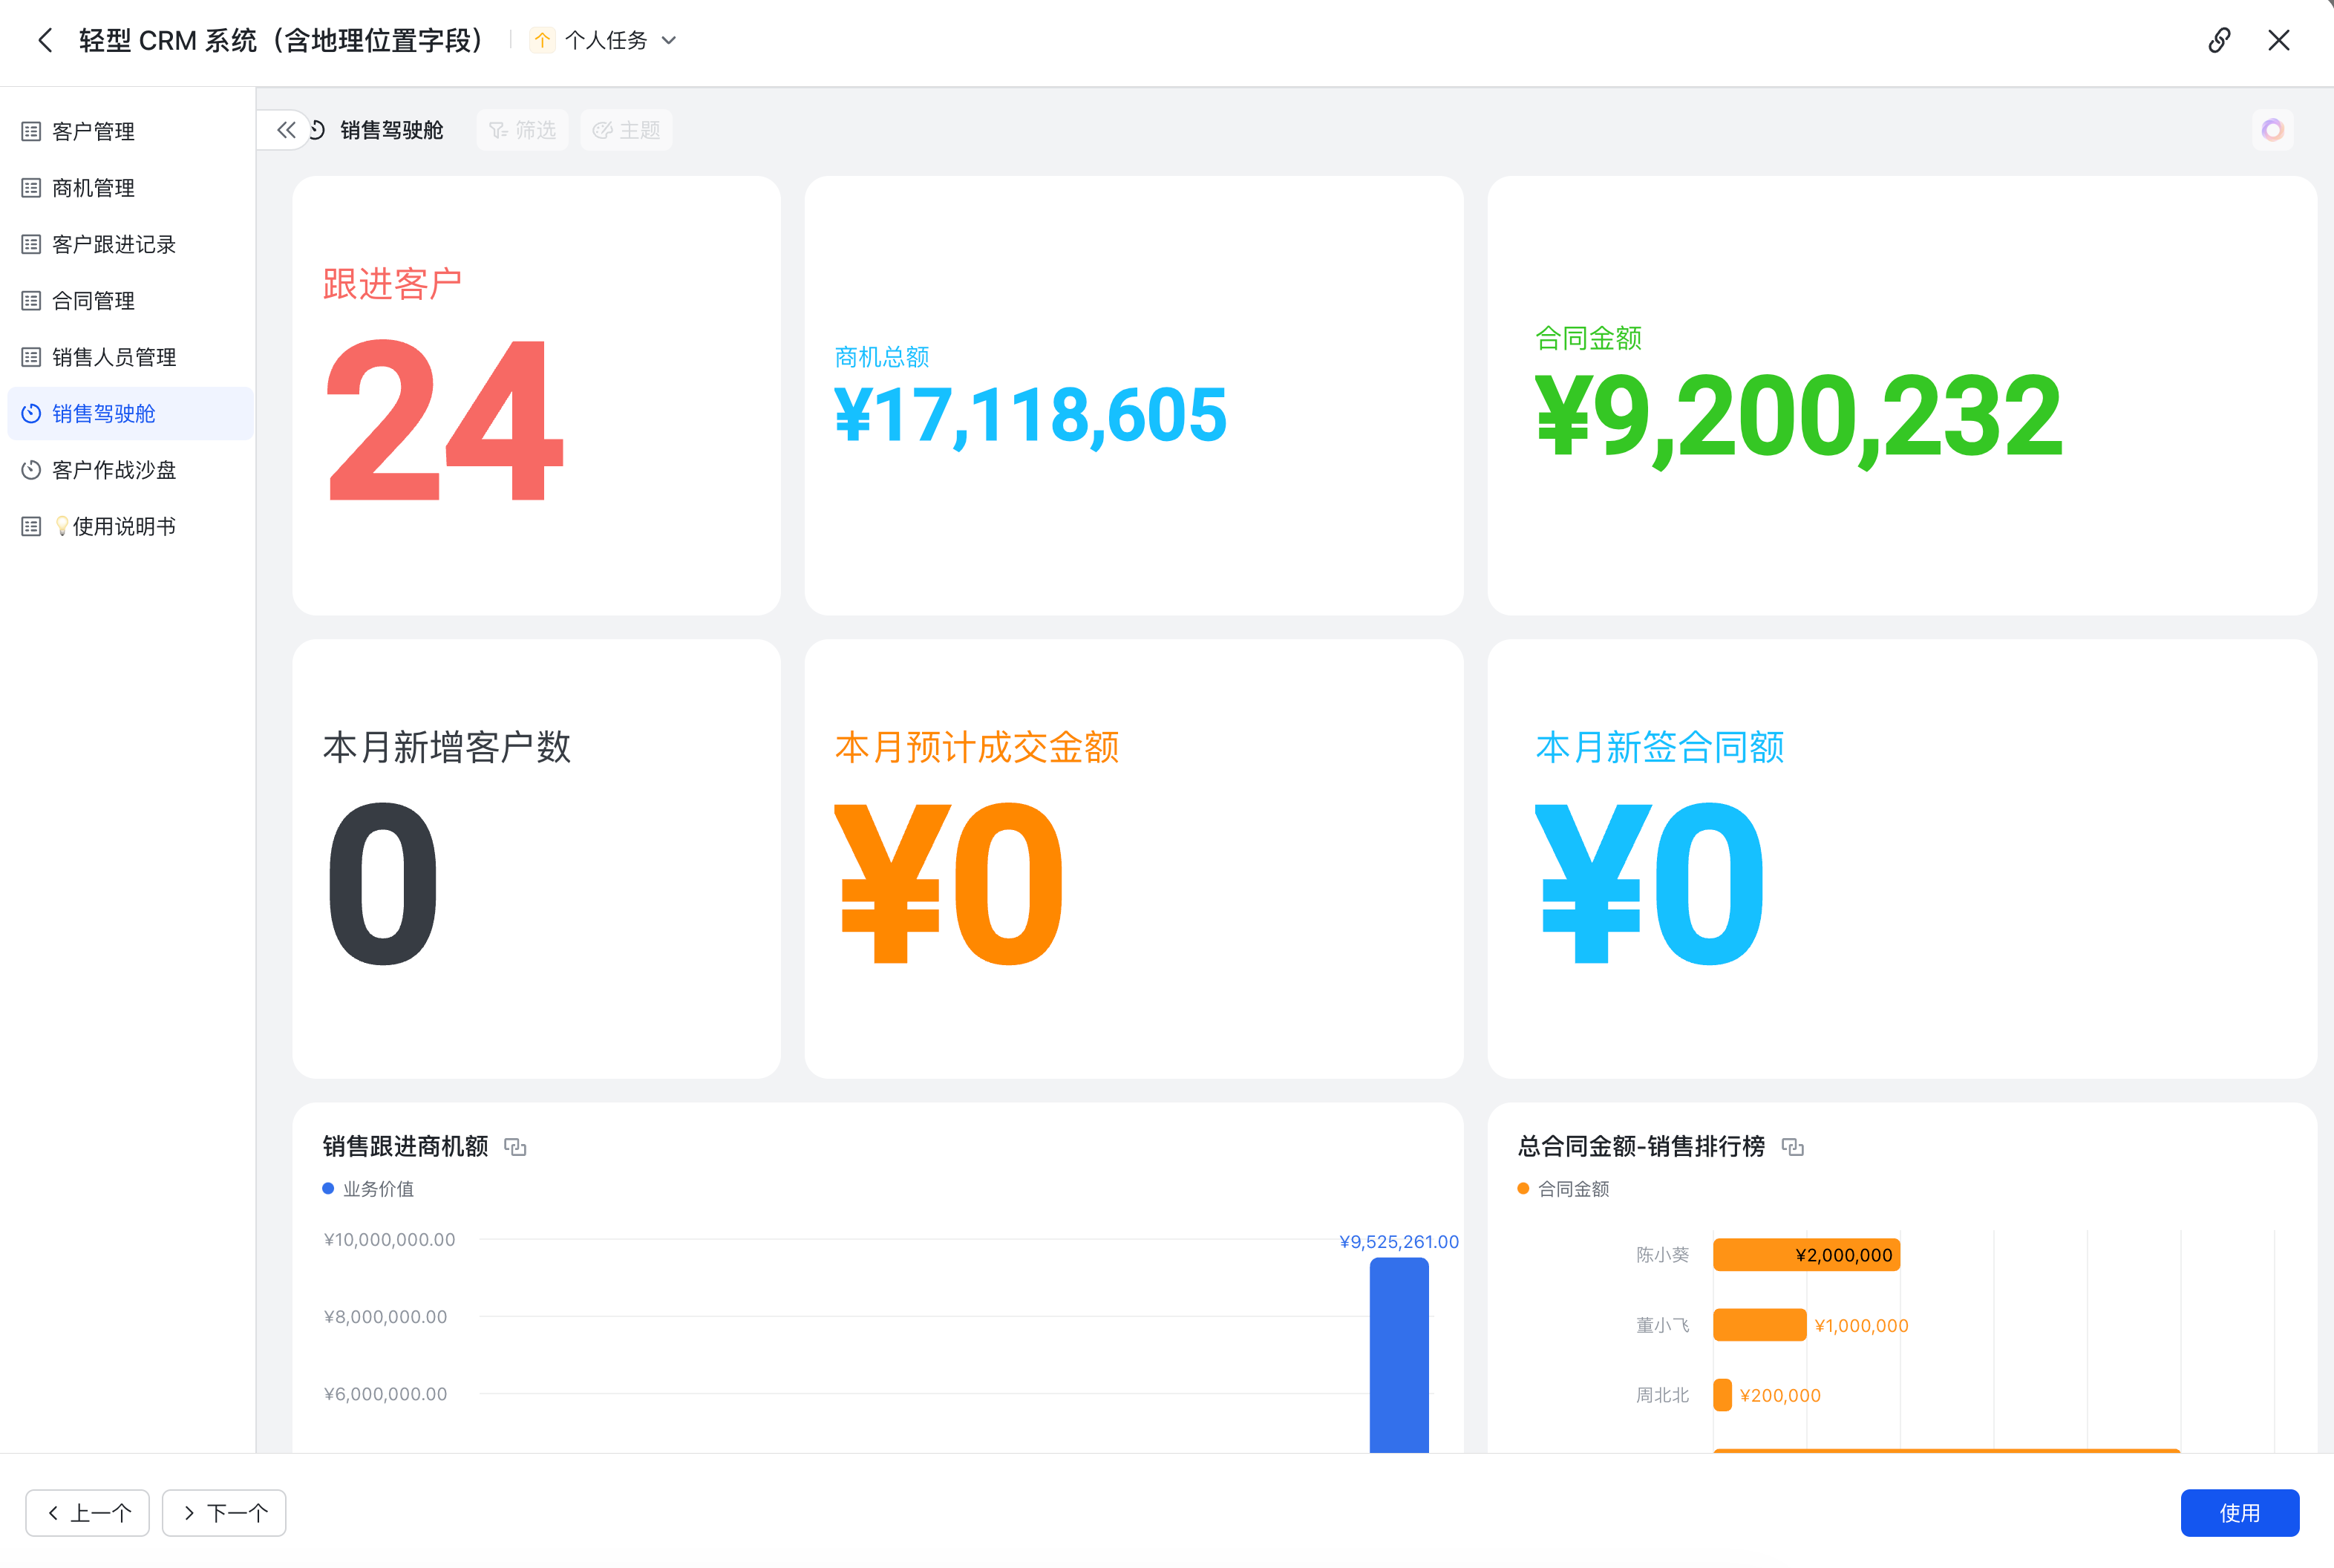Click the copy icon beside 总合同金额-销售排行榜
Viewport: 2334px width, 1568px height.
[x=1793, y=1147]
